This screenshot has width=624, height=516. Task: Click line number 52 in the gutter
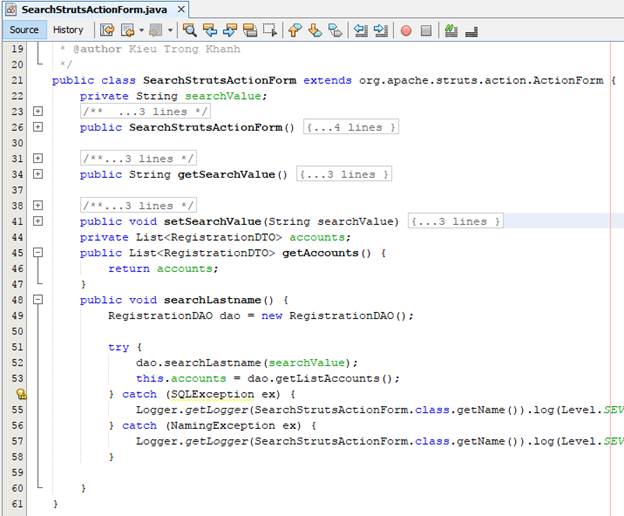tap(17, 363)
